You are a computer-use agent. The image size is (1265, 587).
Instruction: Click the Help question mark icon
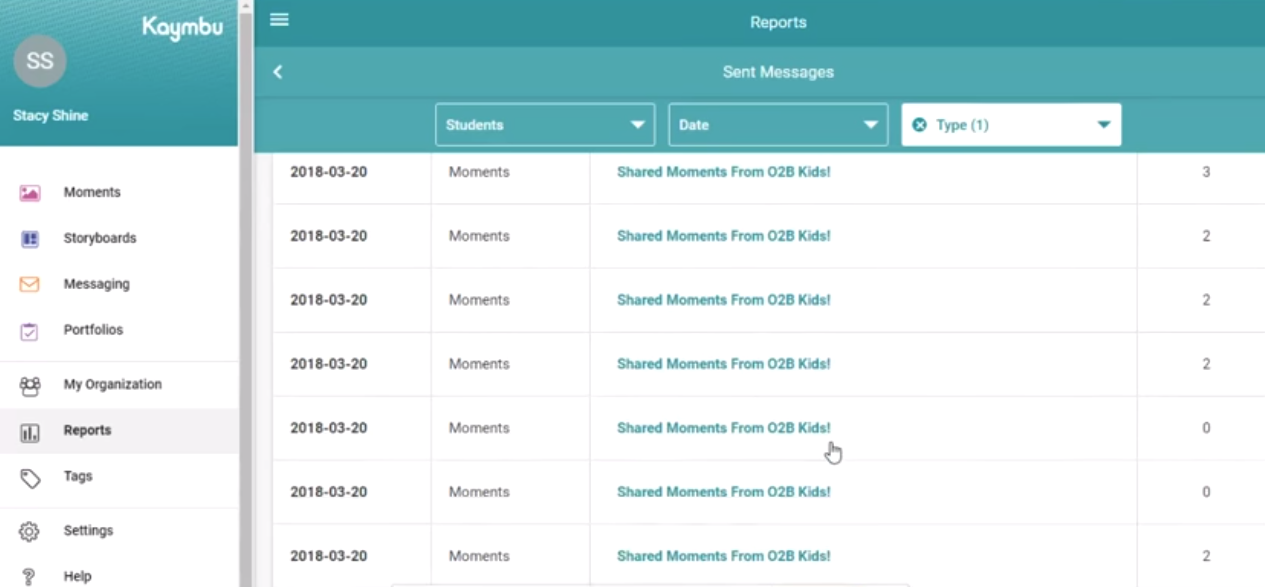(x=30, y=577)
